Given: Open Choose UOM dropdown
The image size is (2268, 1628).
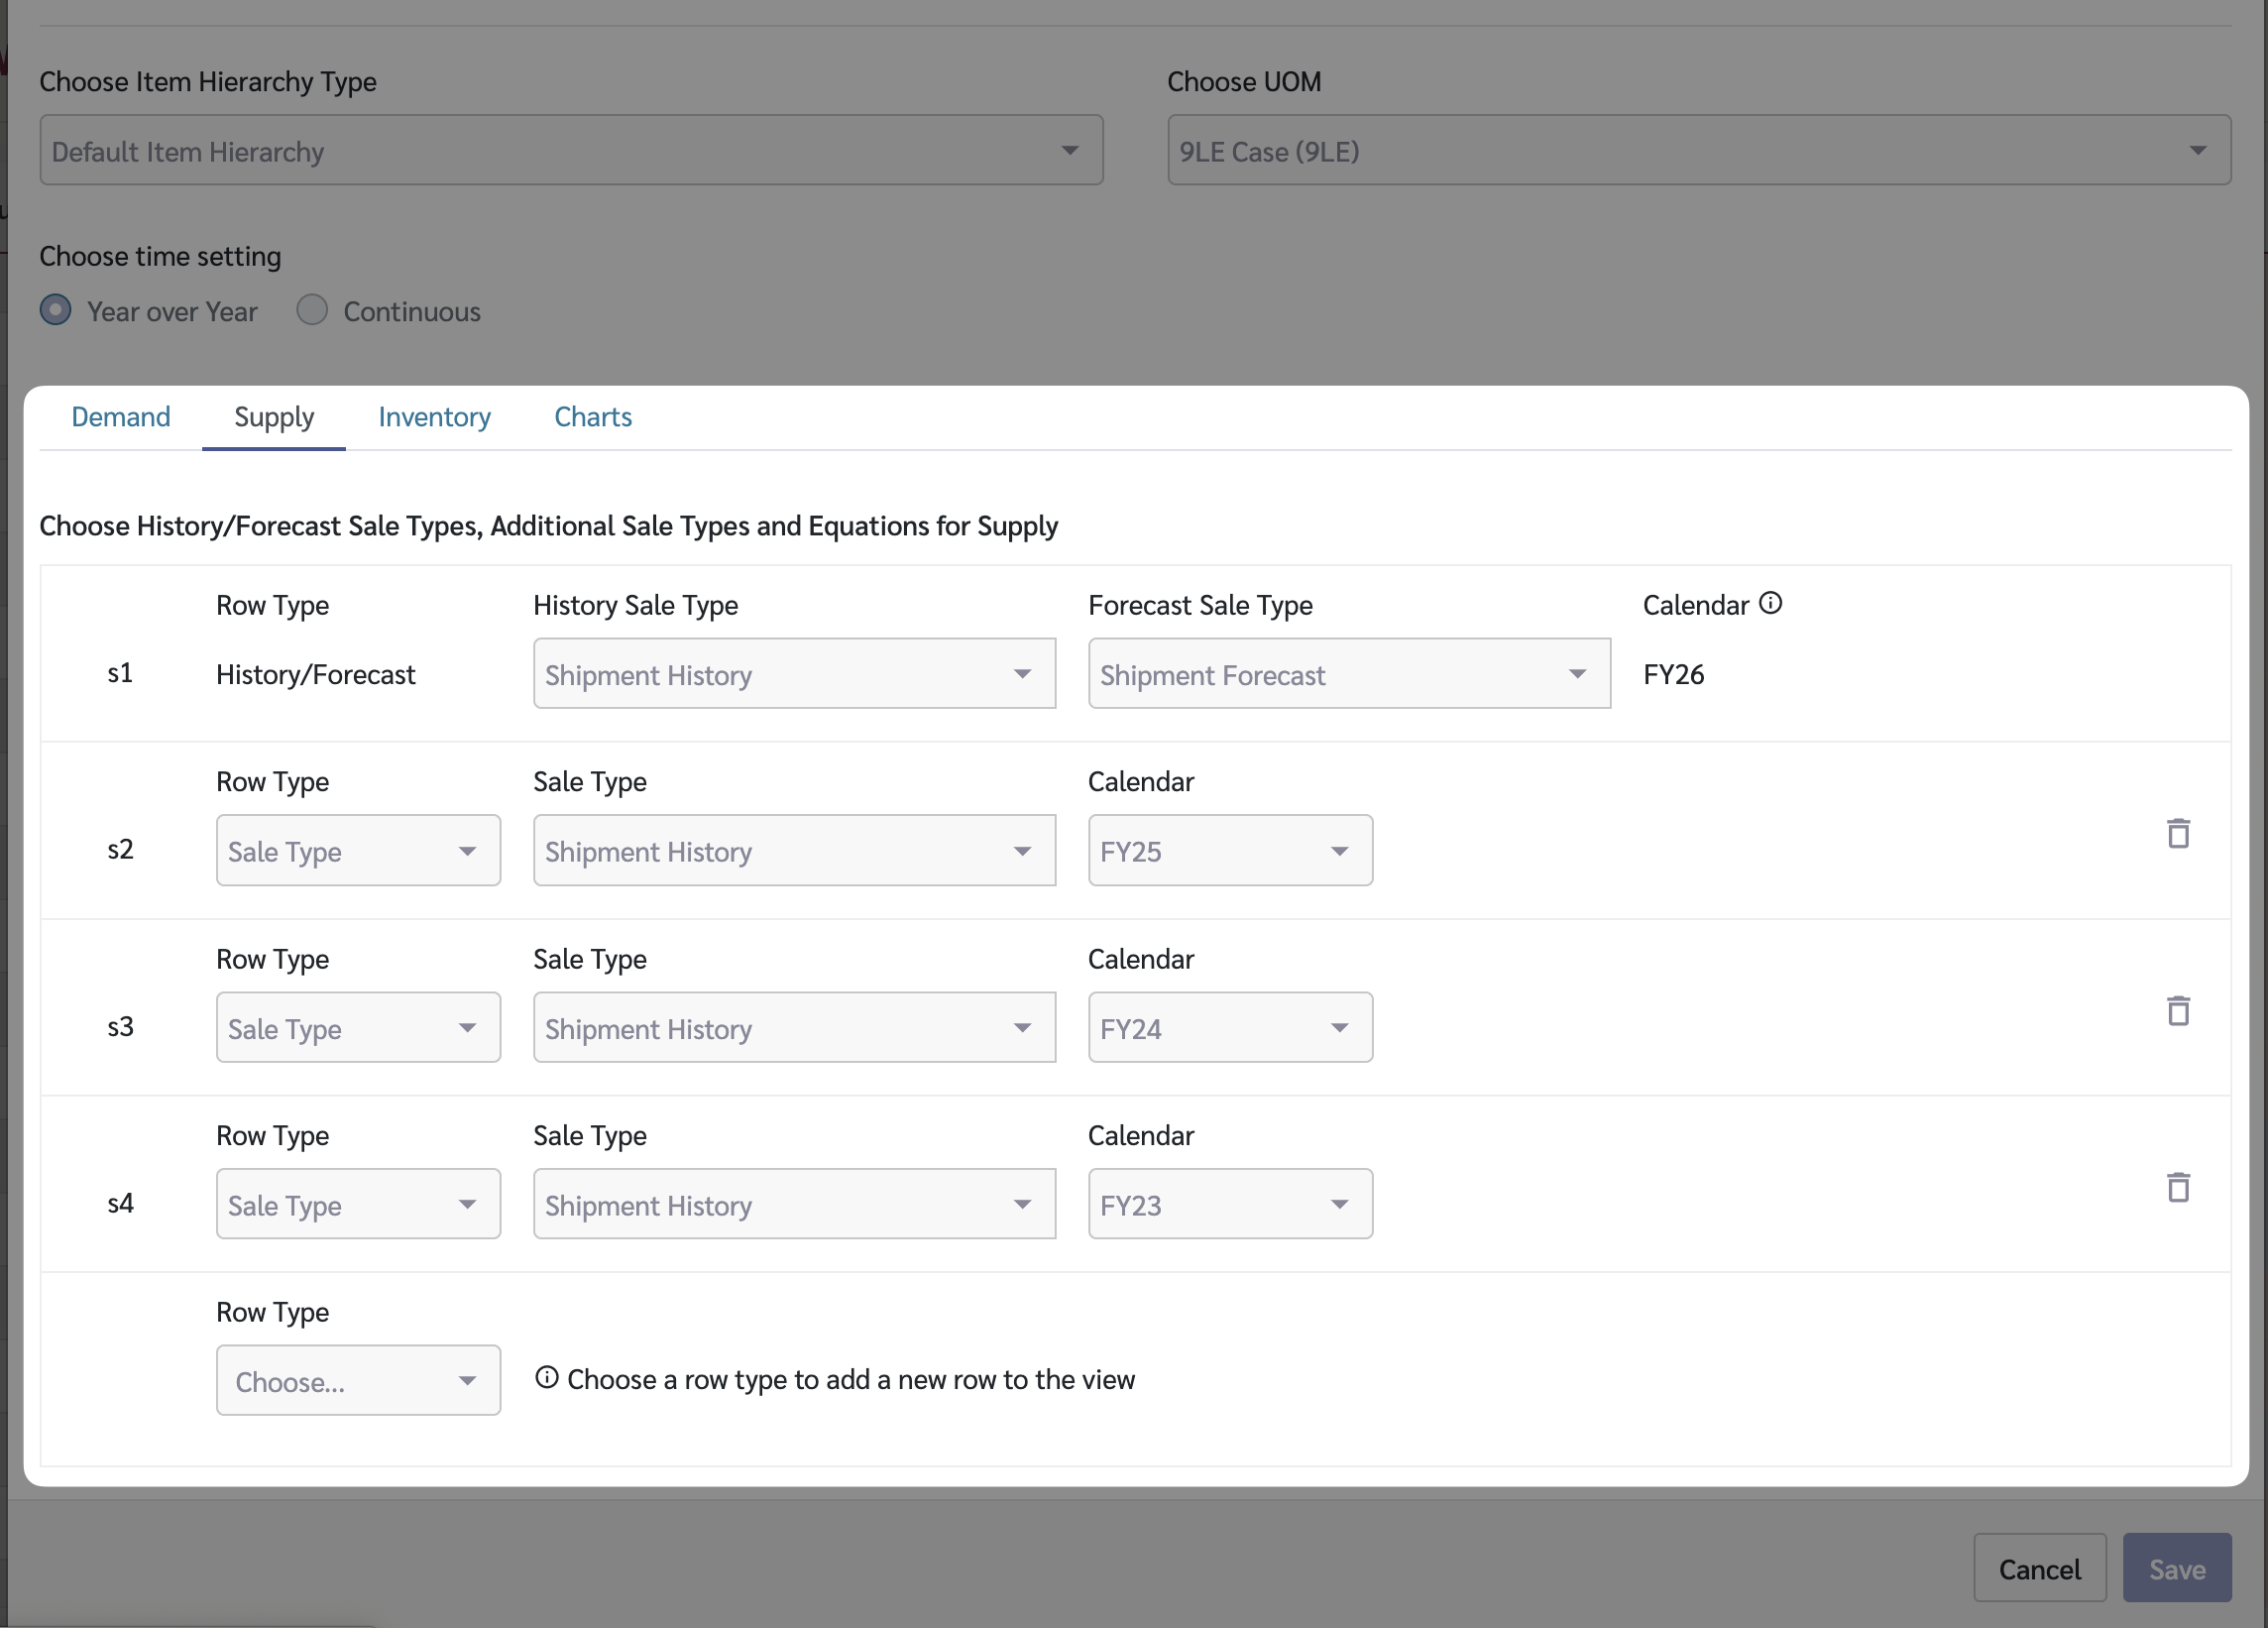Looking at the screenshot, I should pos(1698,150).
